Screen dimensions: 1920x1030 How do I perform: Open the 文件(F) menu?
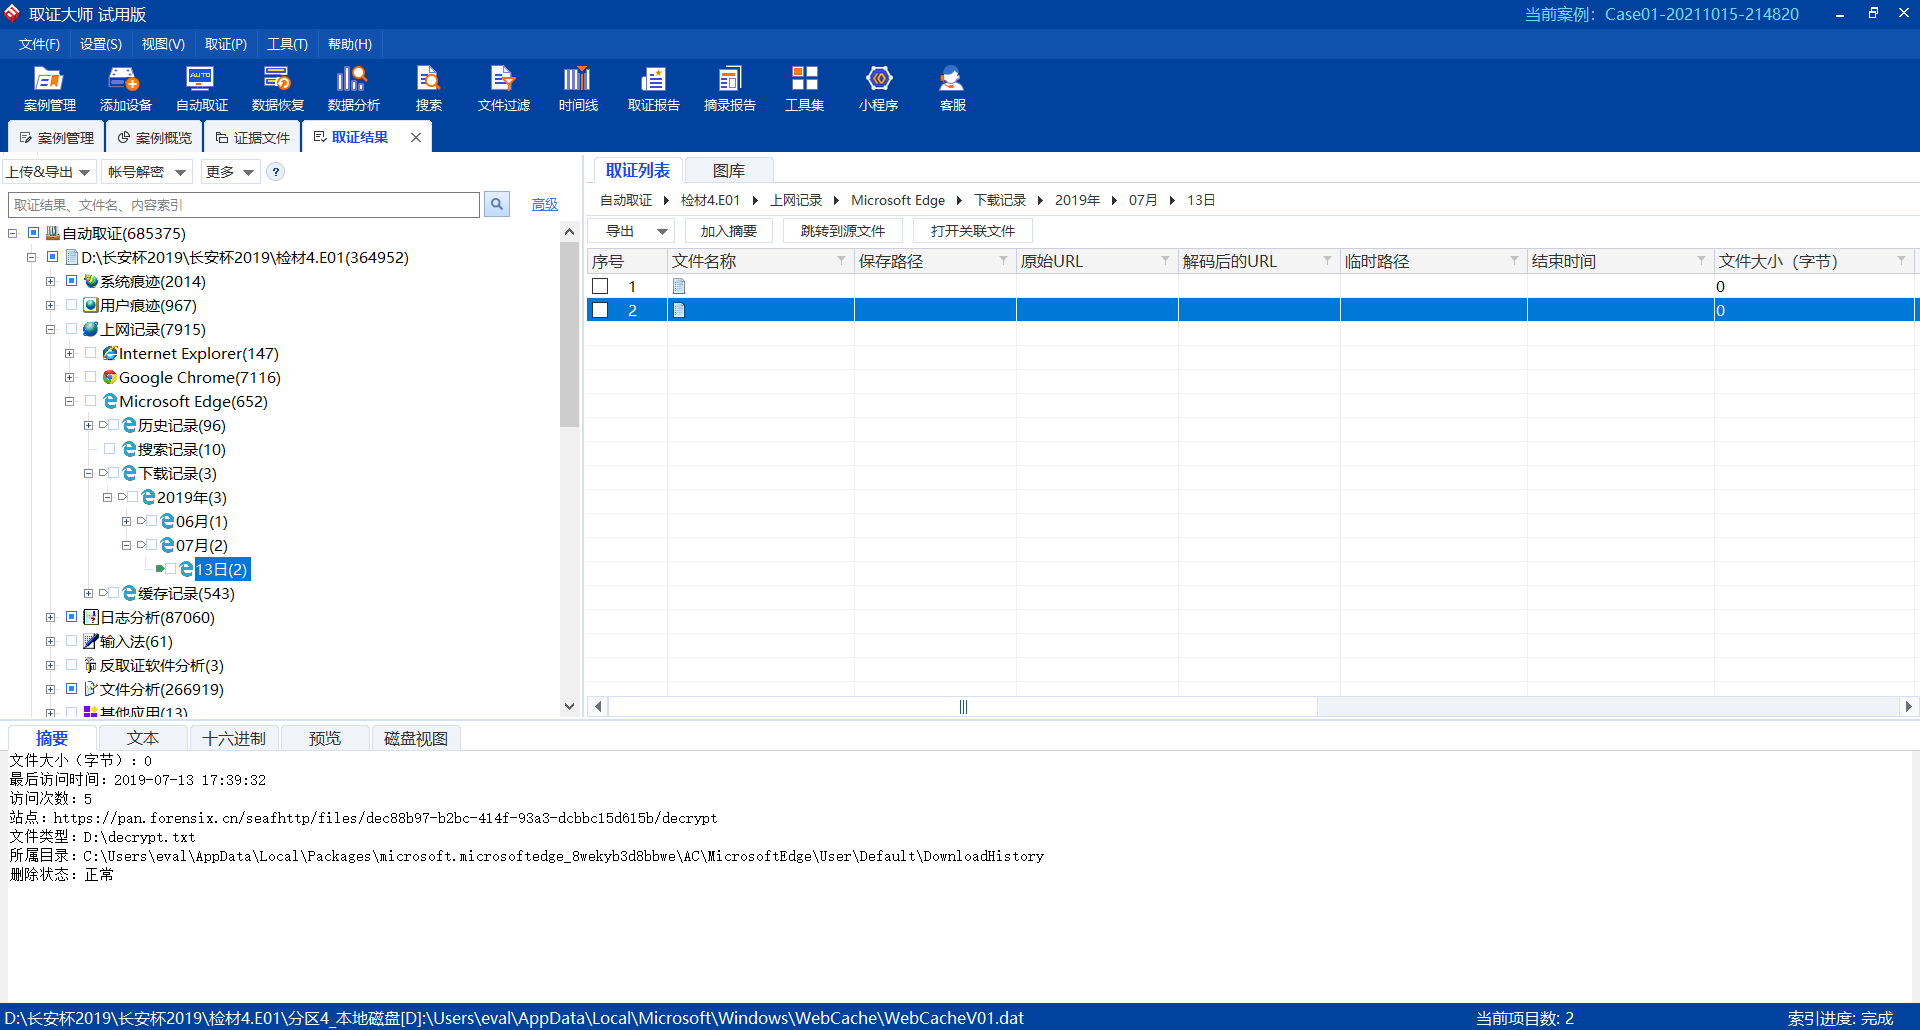[39, 44]
